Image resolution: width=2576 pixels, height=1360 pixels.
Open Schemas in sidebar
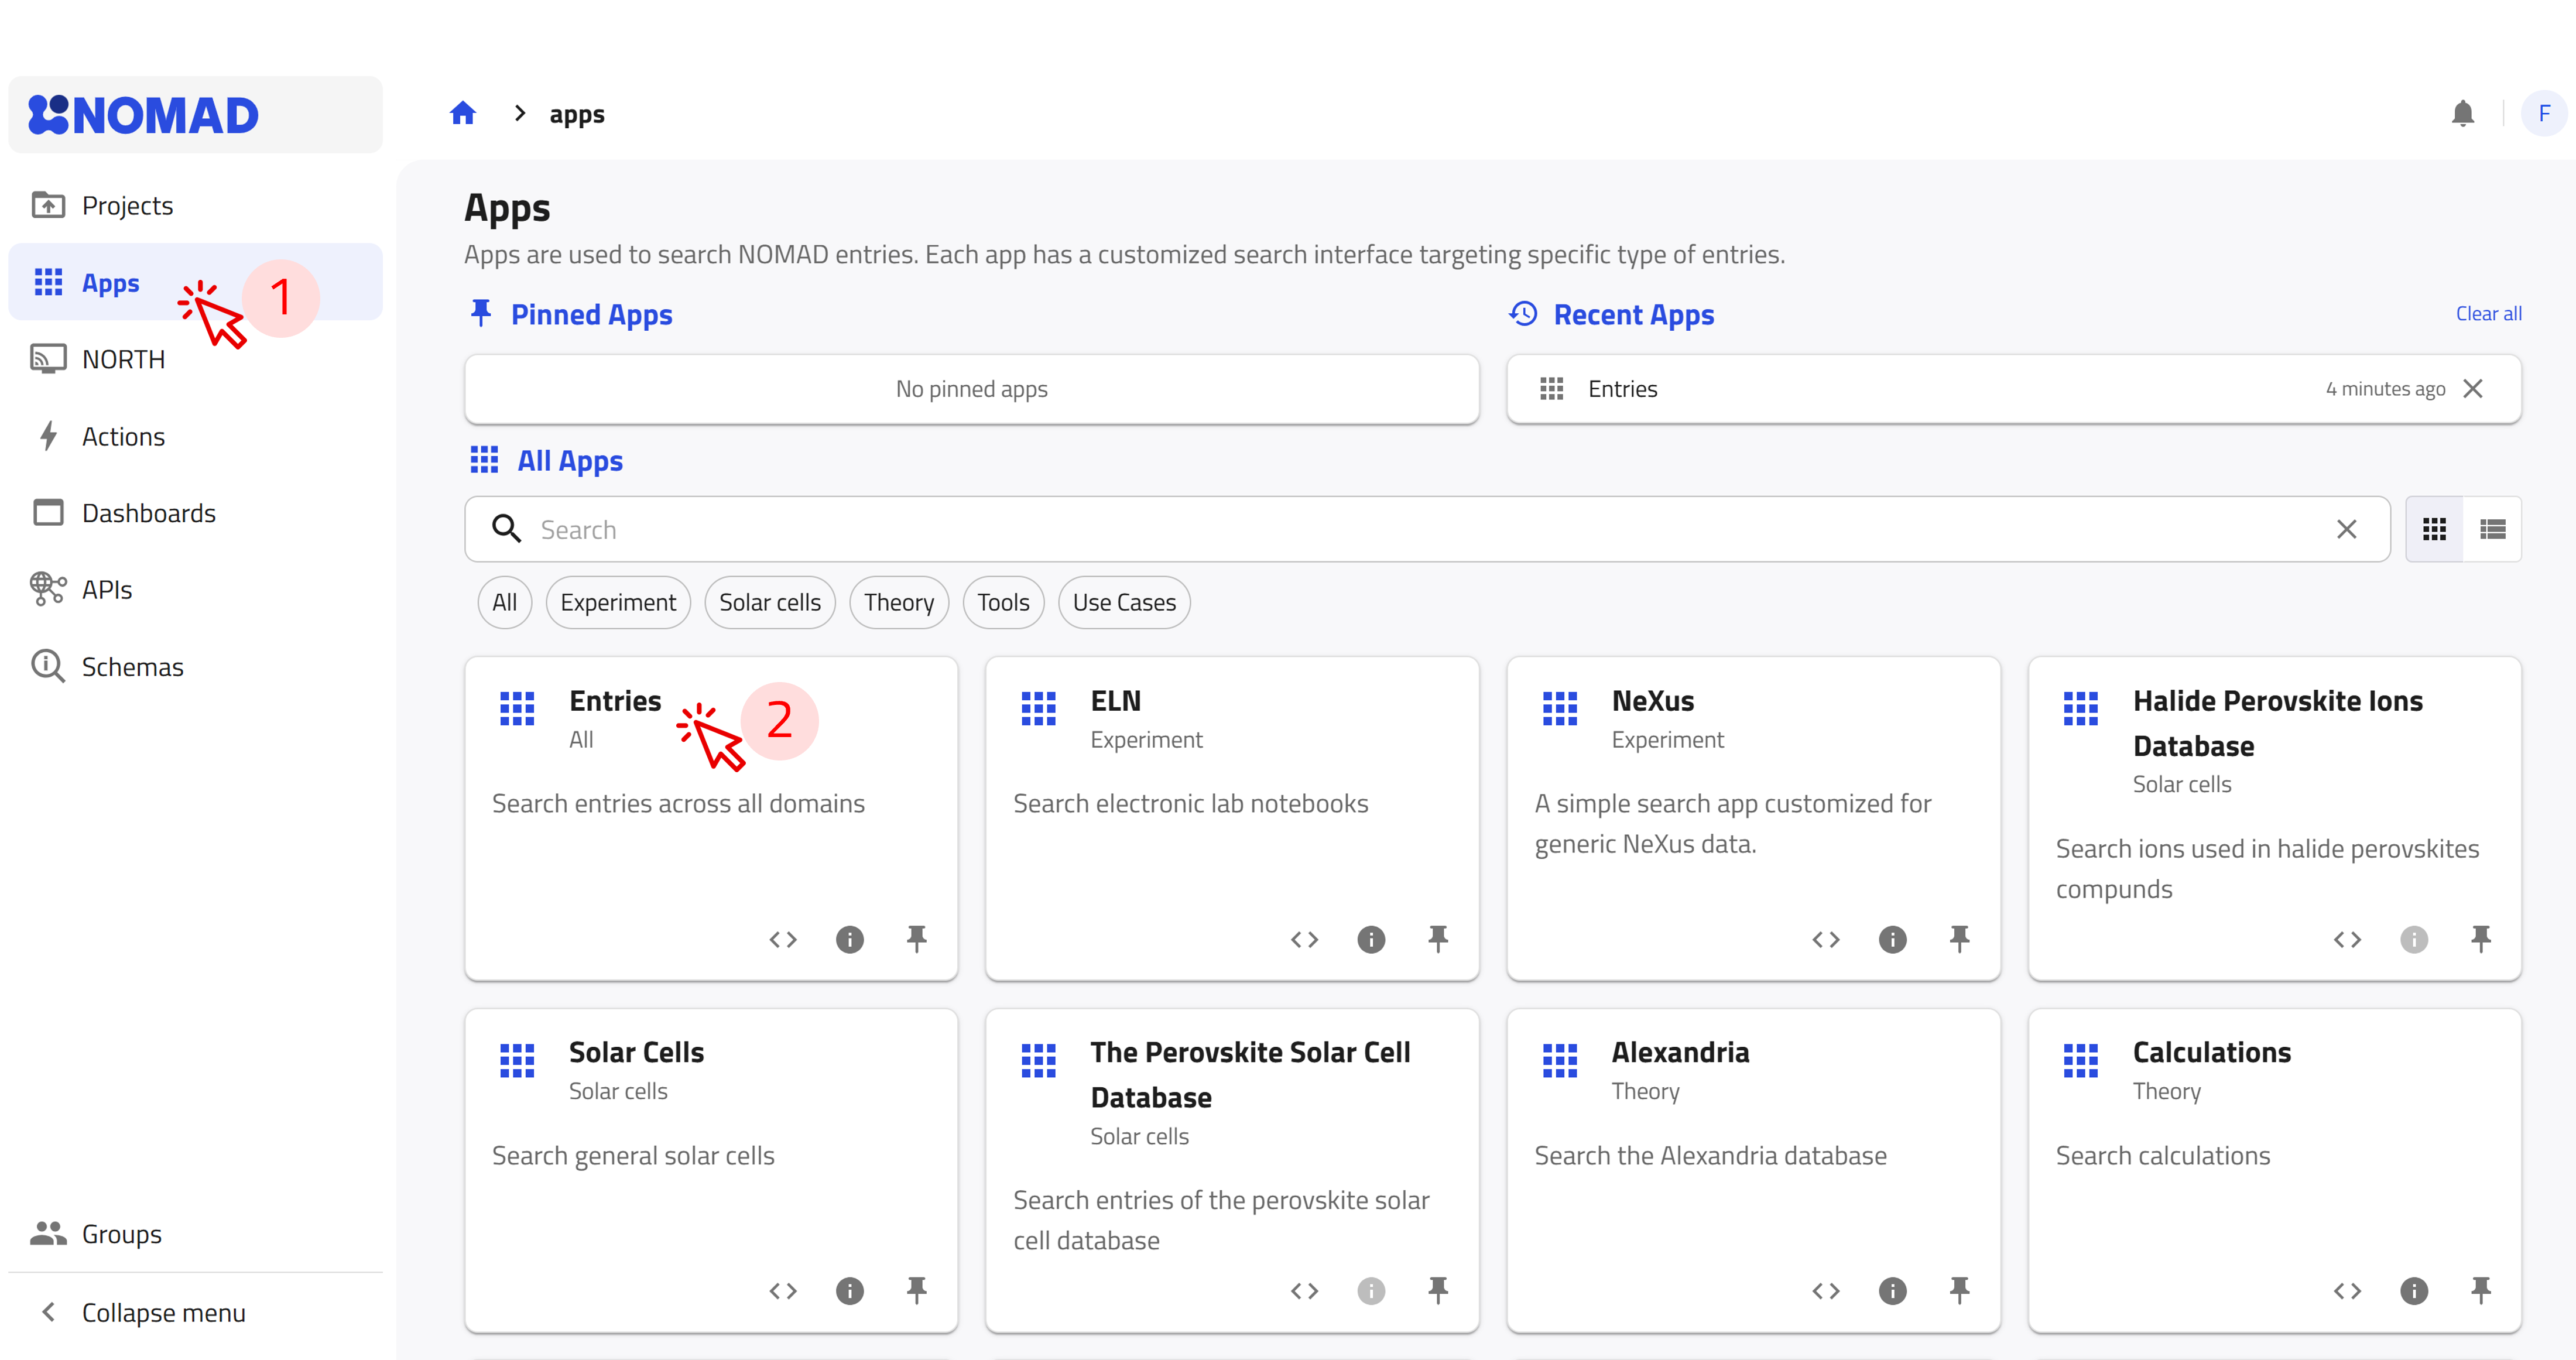pyautogui.click(x=195, y=667)
